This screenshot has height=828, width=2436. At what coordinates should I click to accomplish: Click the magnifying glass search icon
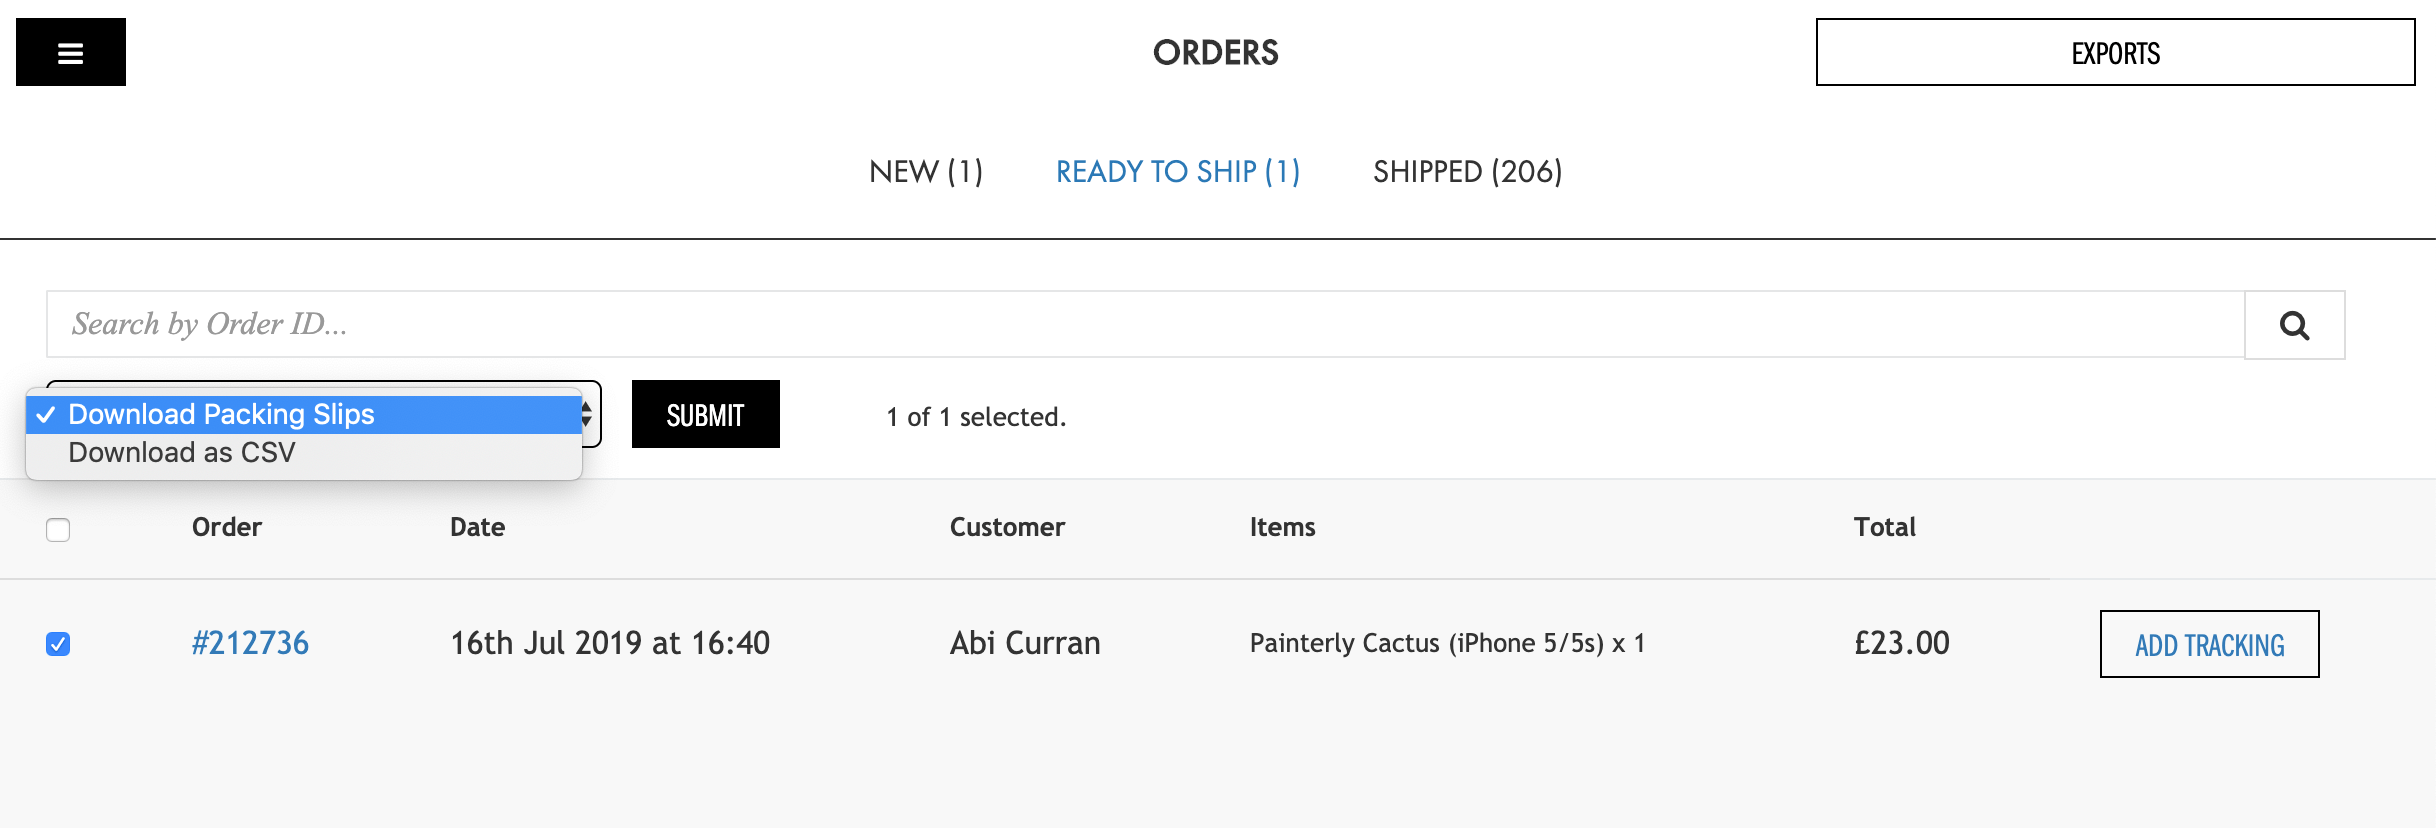[x=2294, y=325]
